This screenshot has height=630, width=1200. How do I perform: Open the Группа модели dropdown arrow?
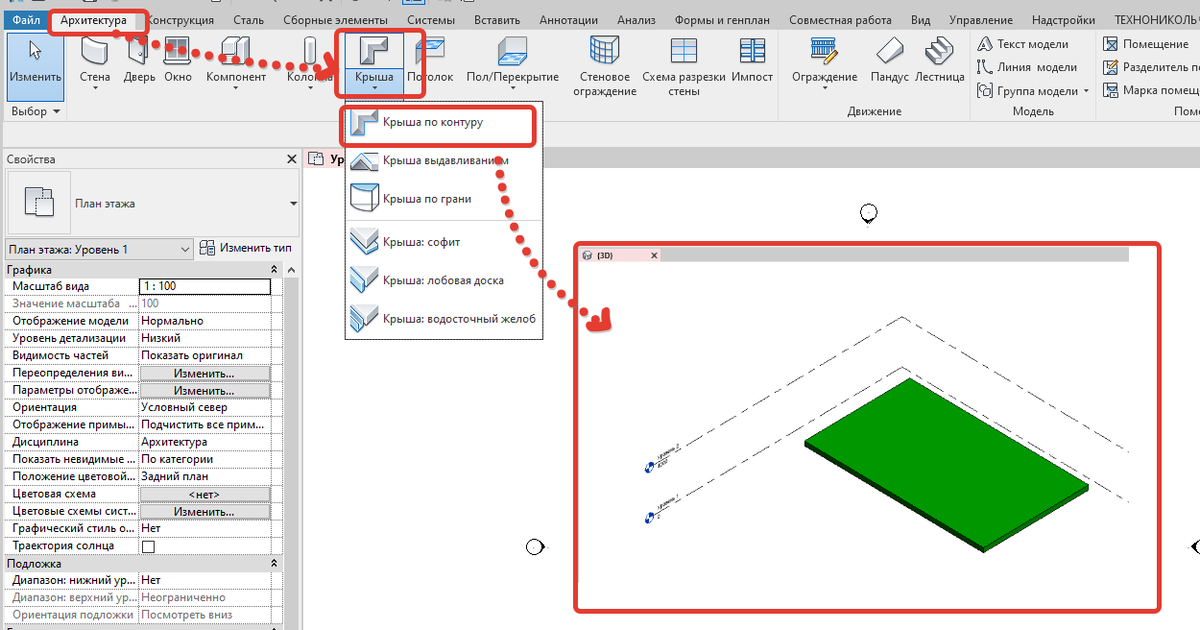[x=1086, y=91]
